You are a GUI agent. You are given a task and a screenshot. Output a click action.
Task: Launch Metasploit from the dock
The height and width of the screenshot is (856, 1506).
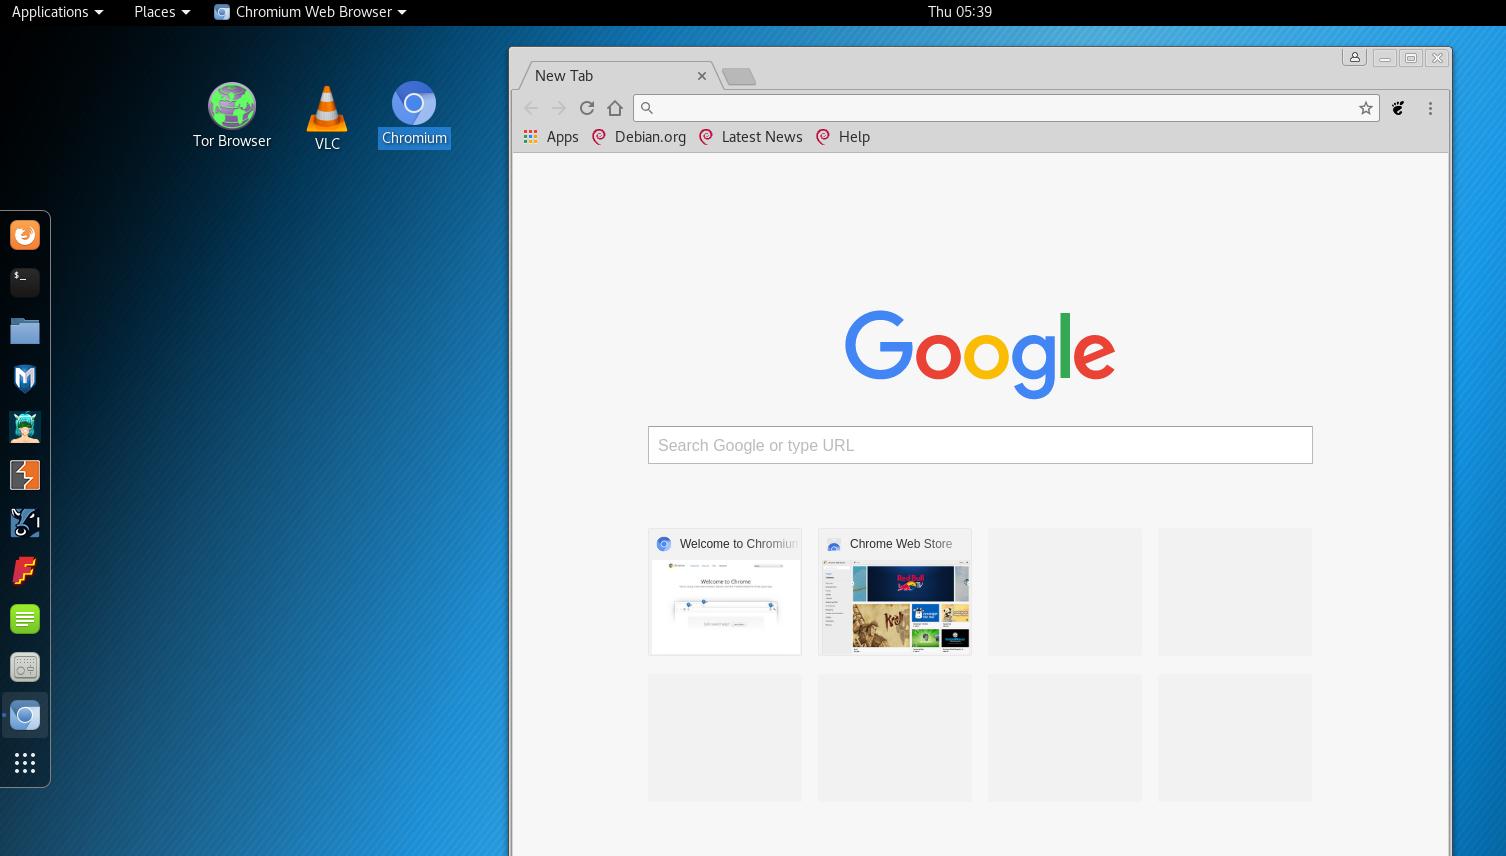point(25,379)
